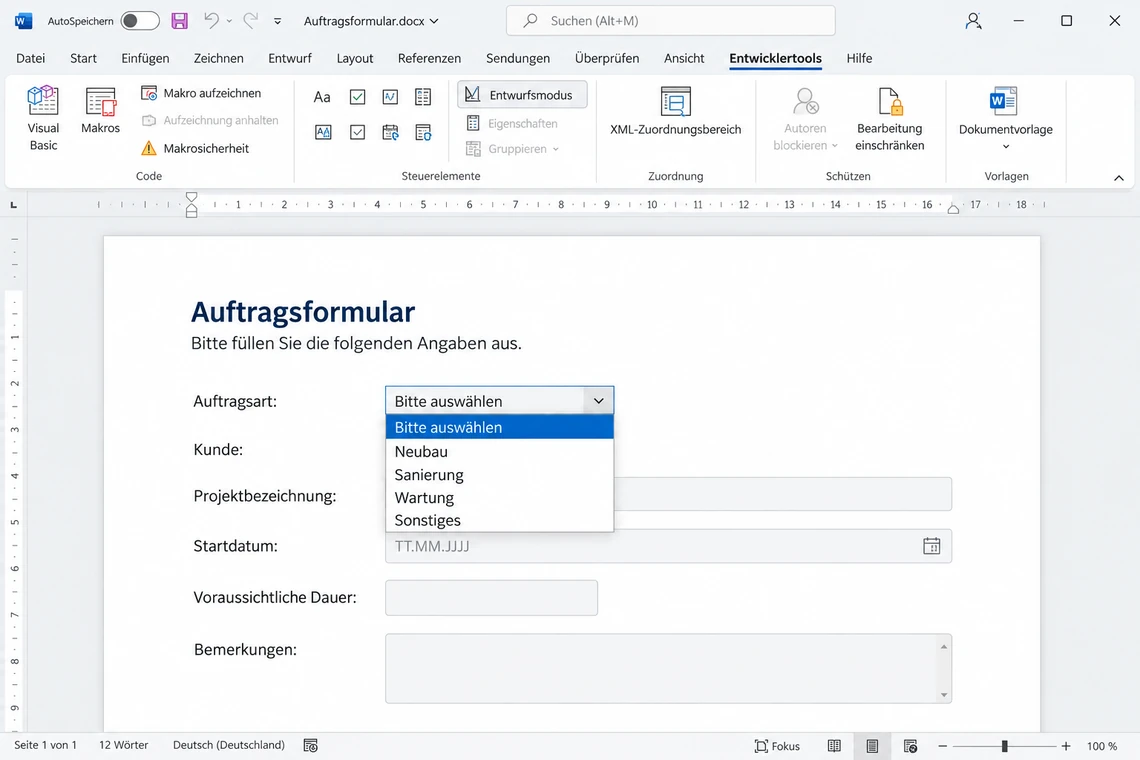Open the Quick Access Toolbar customize arrow
Image resolution: width=1140 pixels, height=760 pixels.
(x=278, y=21)
